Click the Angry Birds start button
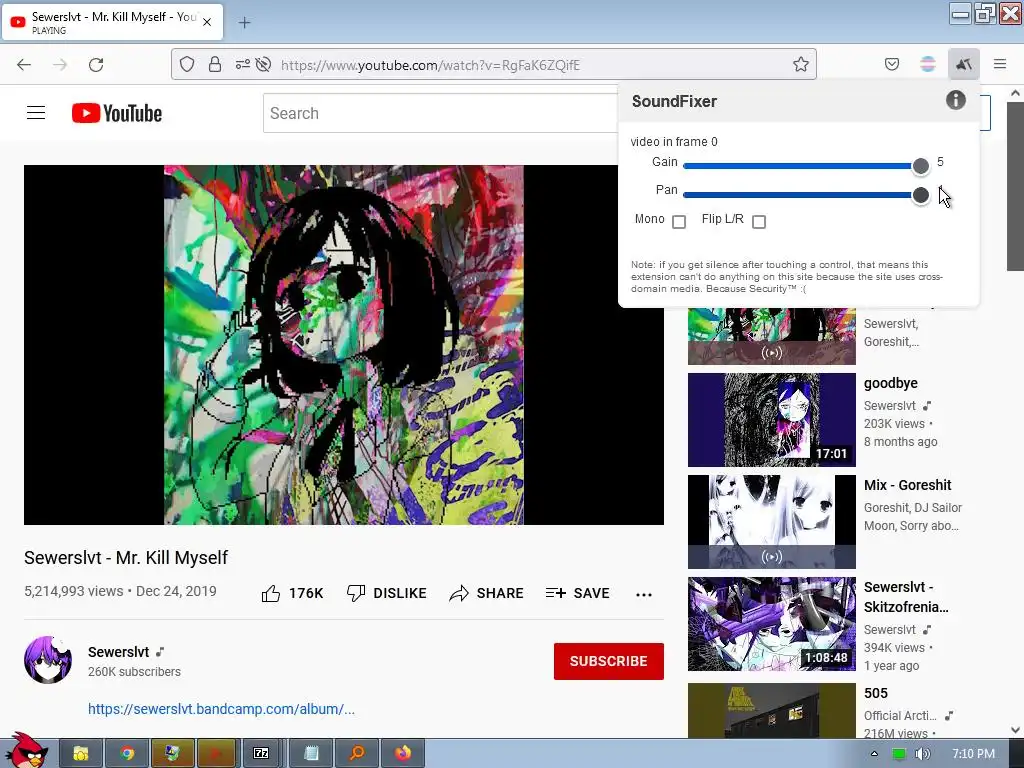The image size is (1024, 768). pyautogui.click(x=26, y=751)
